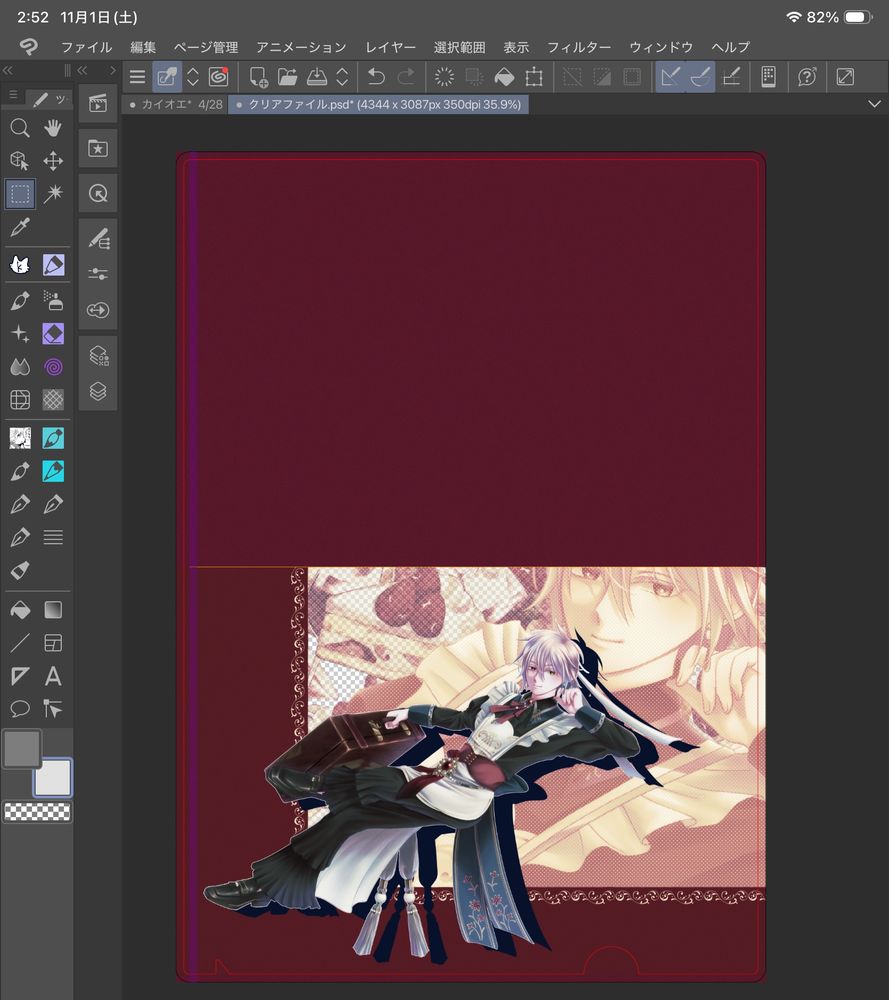Viewport: 889px width, 1000px height.
Task: Open the ウィンドウ menu
Action: tap(661, 47)
